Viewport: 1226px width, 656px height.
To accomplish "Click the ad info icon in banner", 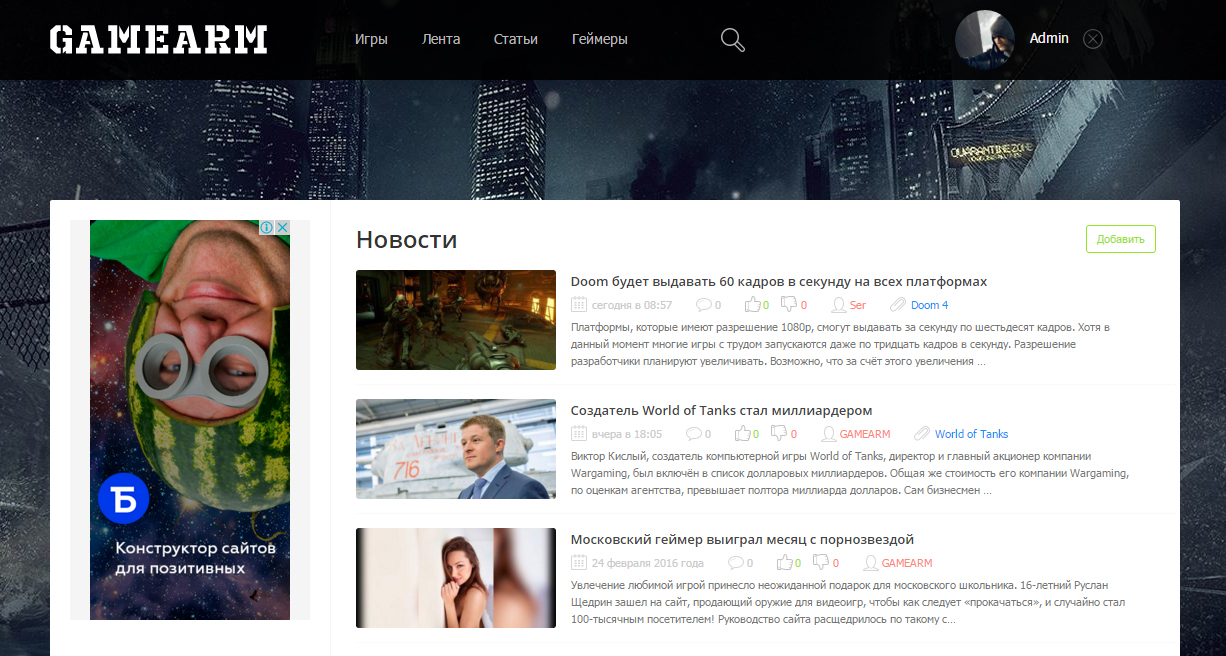I will pyautogui.click(x=267, y=228).
